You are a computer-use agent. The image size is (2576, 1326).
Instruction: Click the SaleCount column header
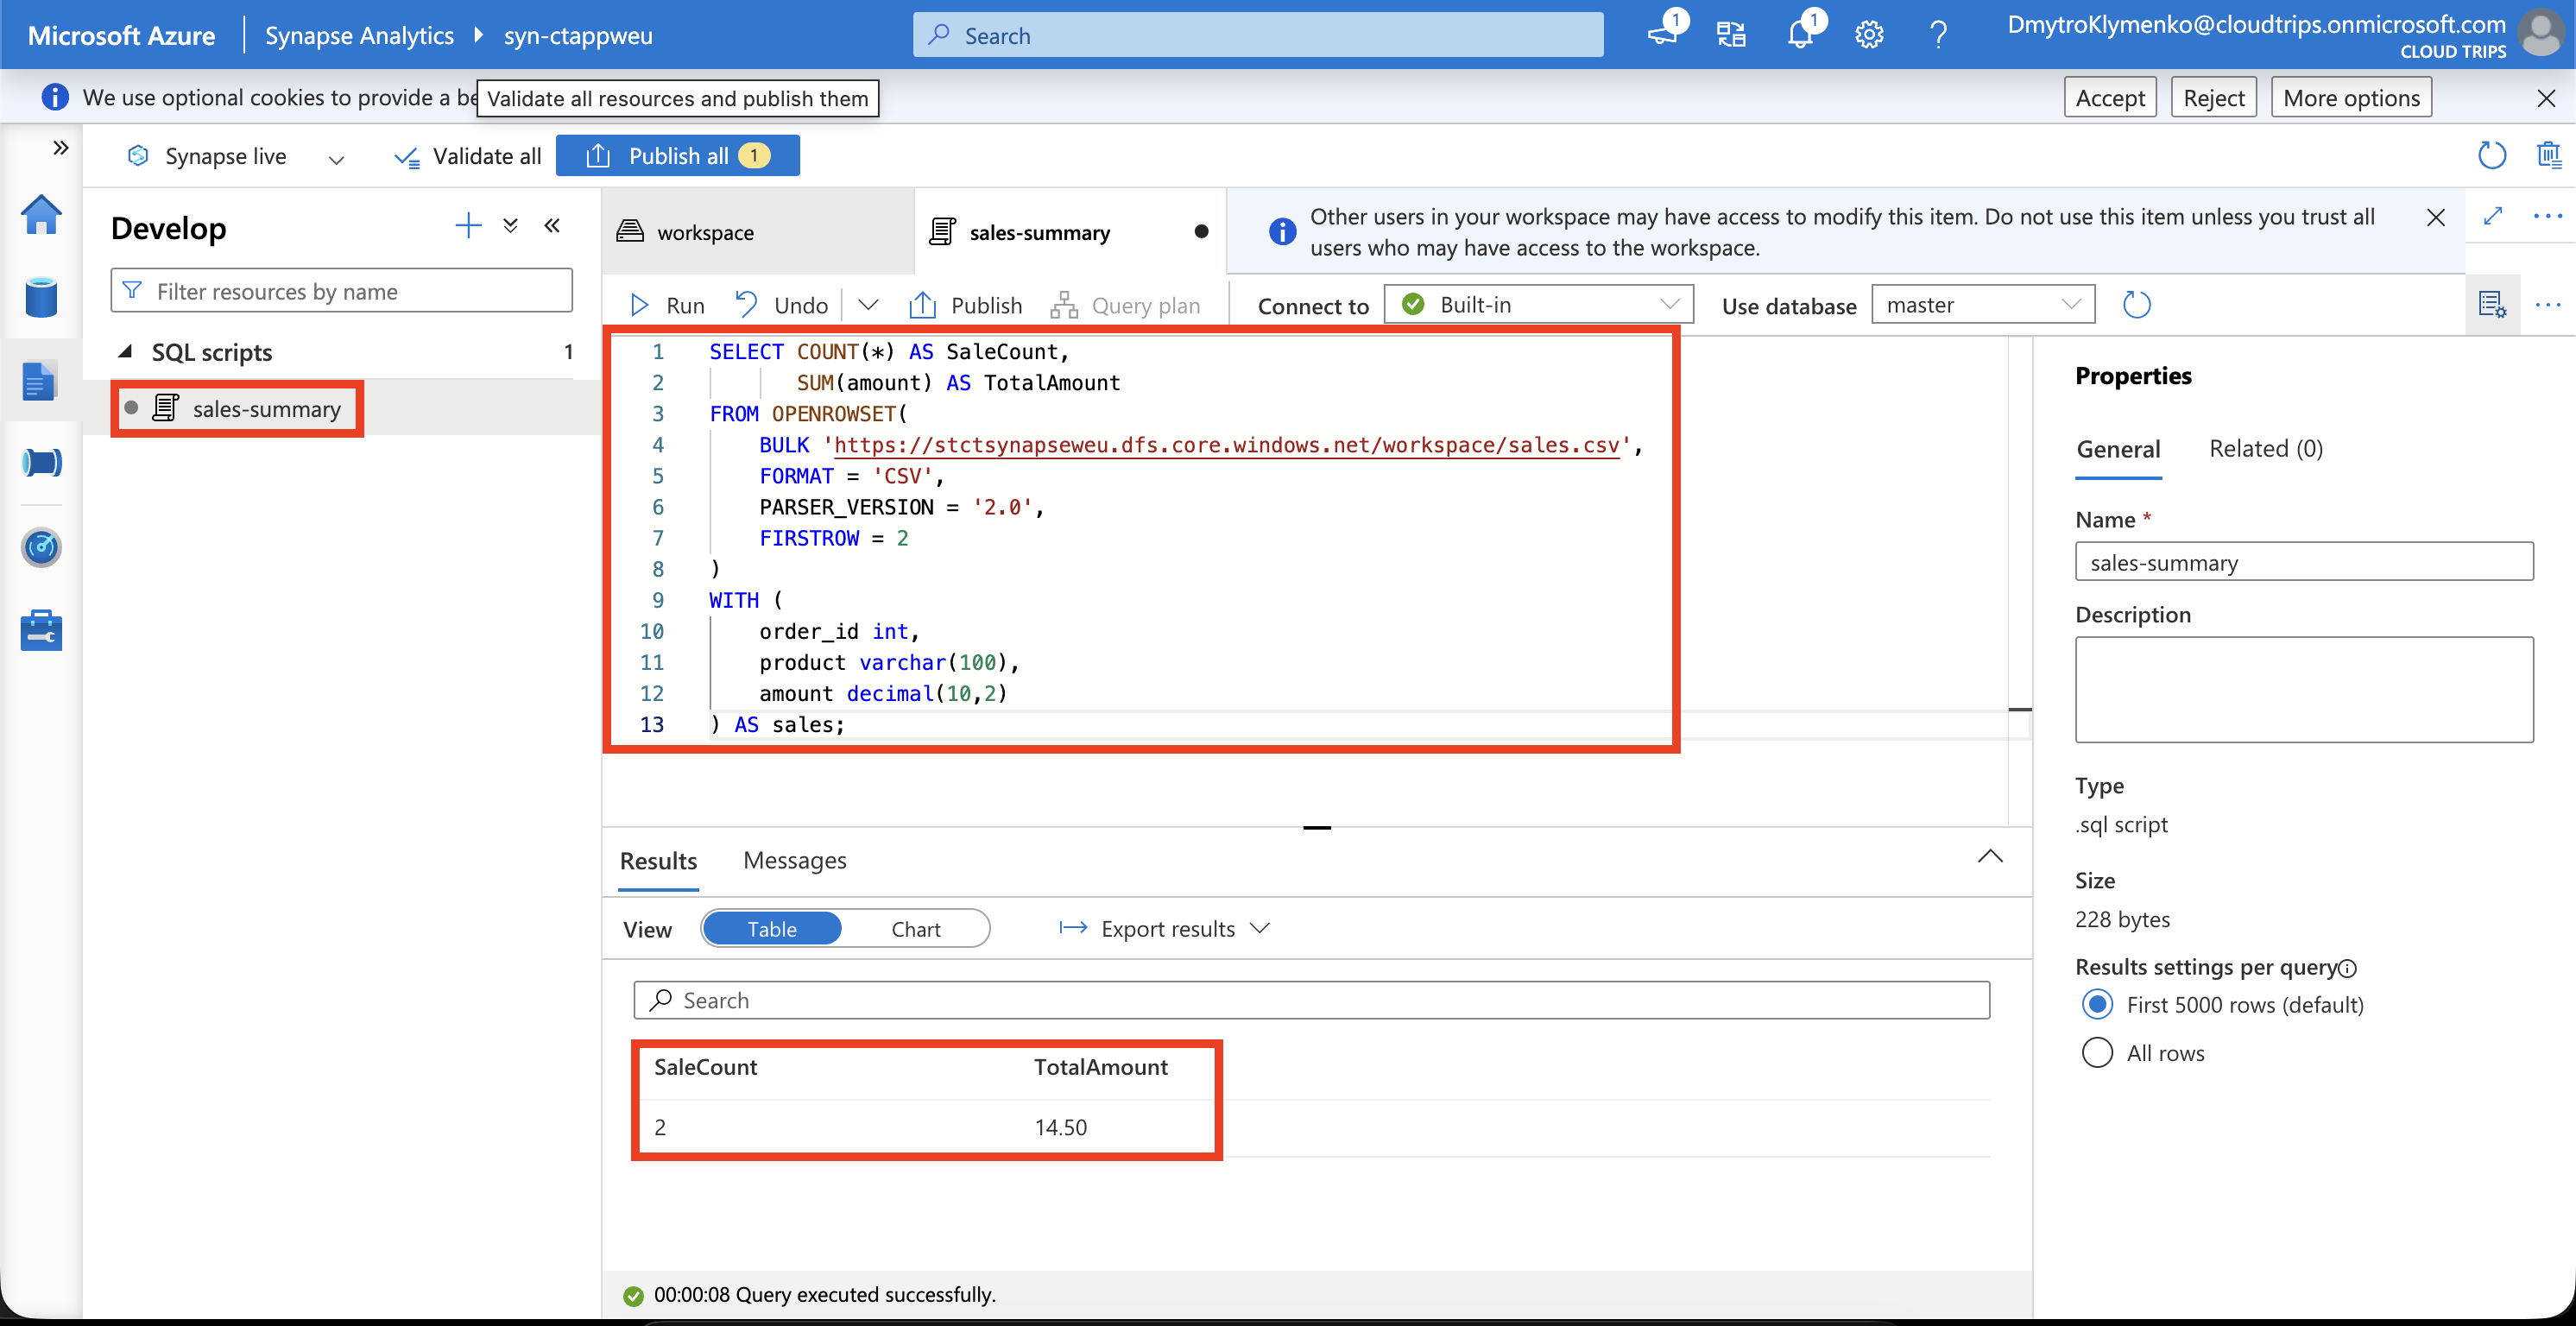pos(705,1067)
